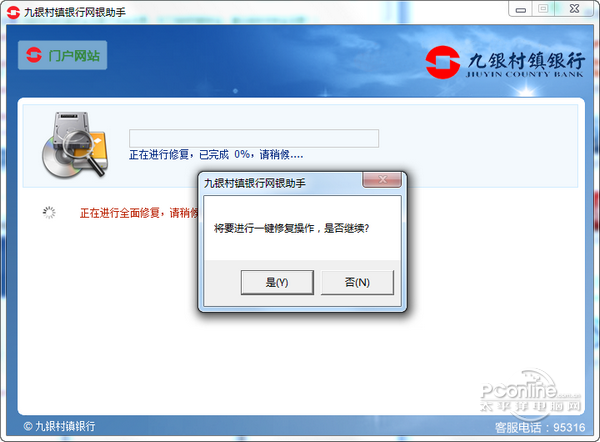600x442 pixels.
Task: Click the customer service phone 95316
Action: tap(540, 427)
